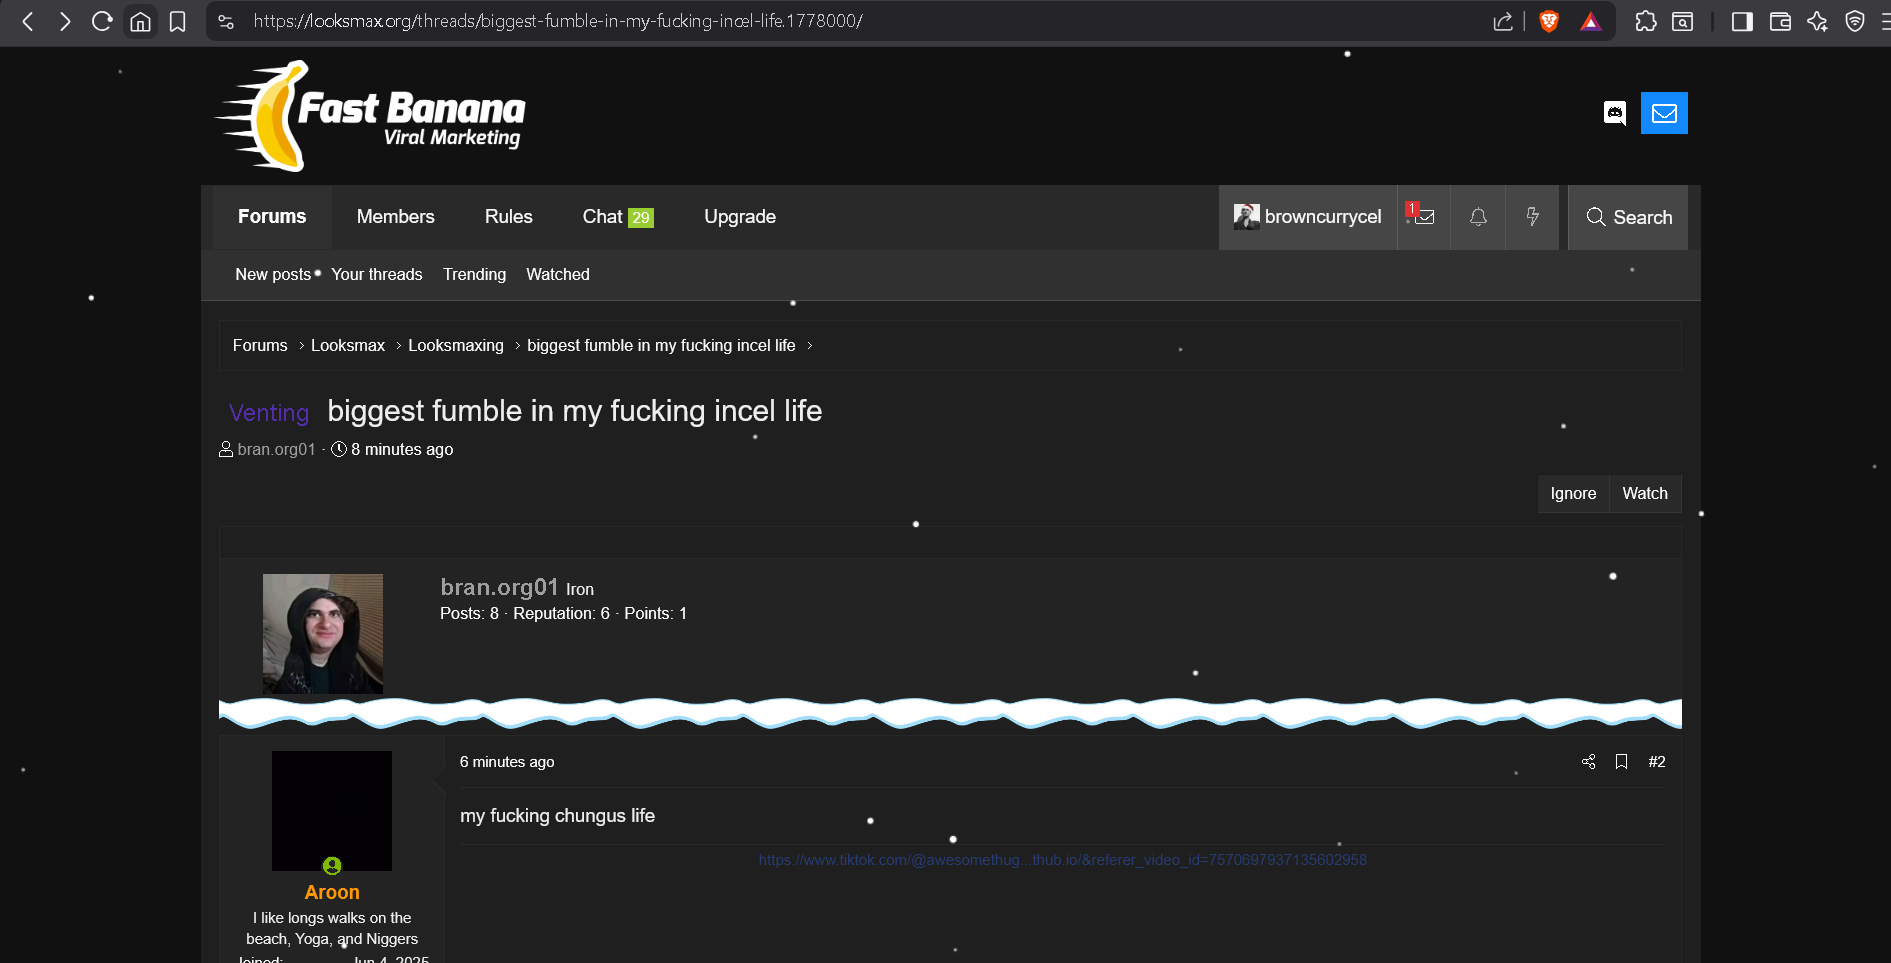
Task: Click the lightning bolt what's new icon
Action: 1532,217
